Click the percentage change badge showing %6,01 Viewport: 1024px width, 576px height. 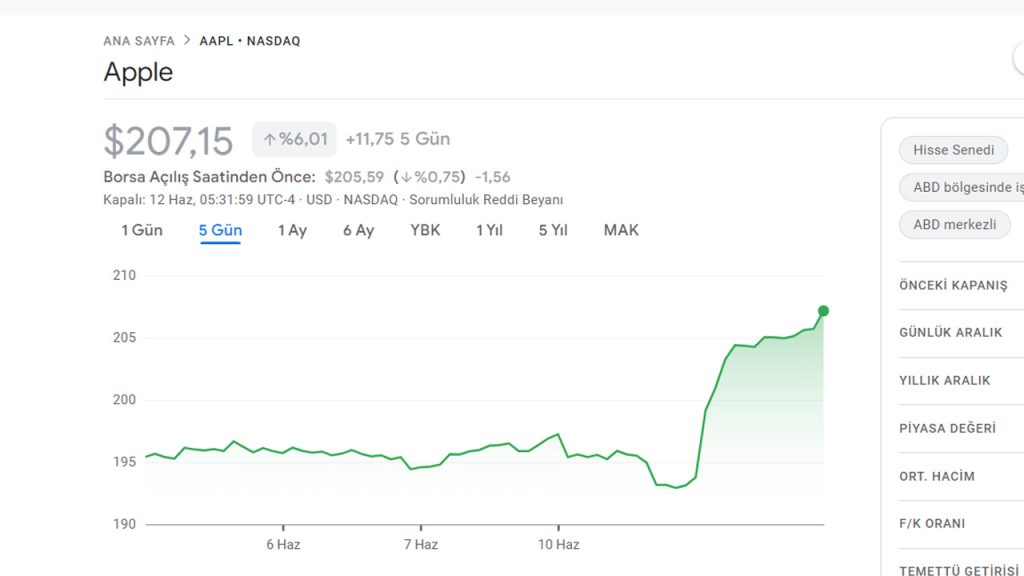[294, 139]
